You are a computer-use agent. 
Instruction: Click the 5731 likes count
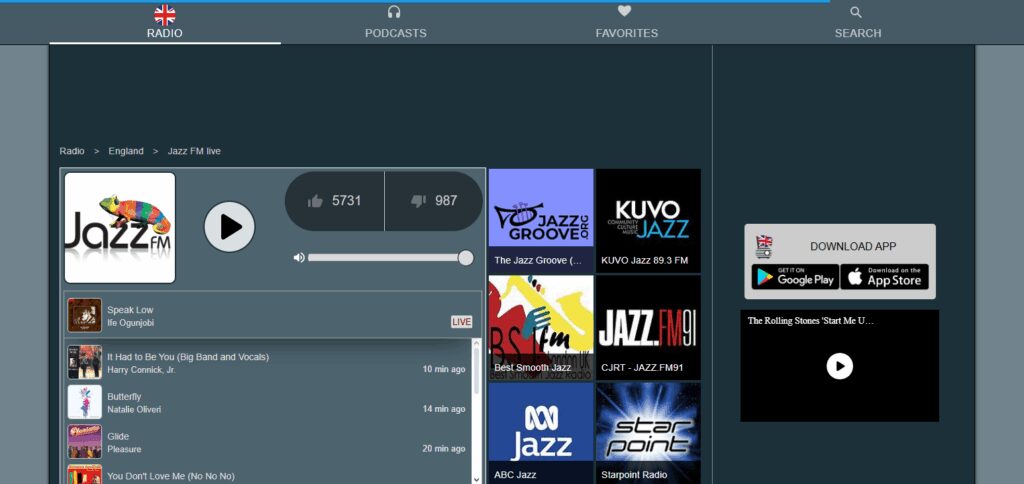(346, 201)
